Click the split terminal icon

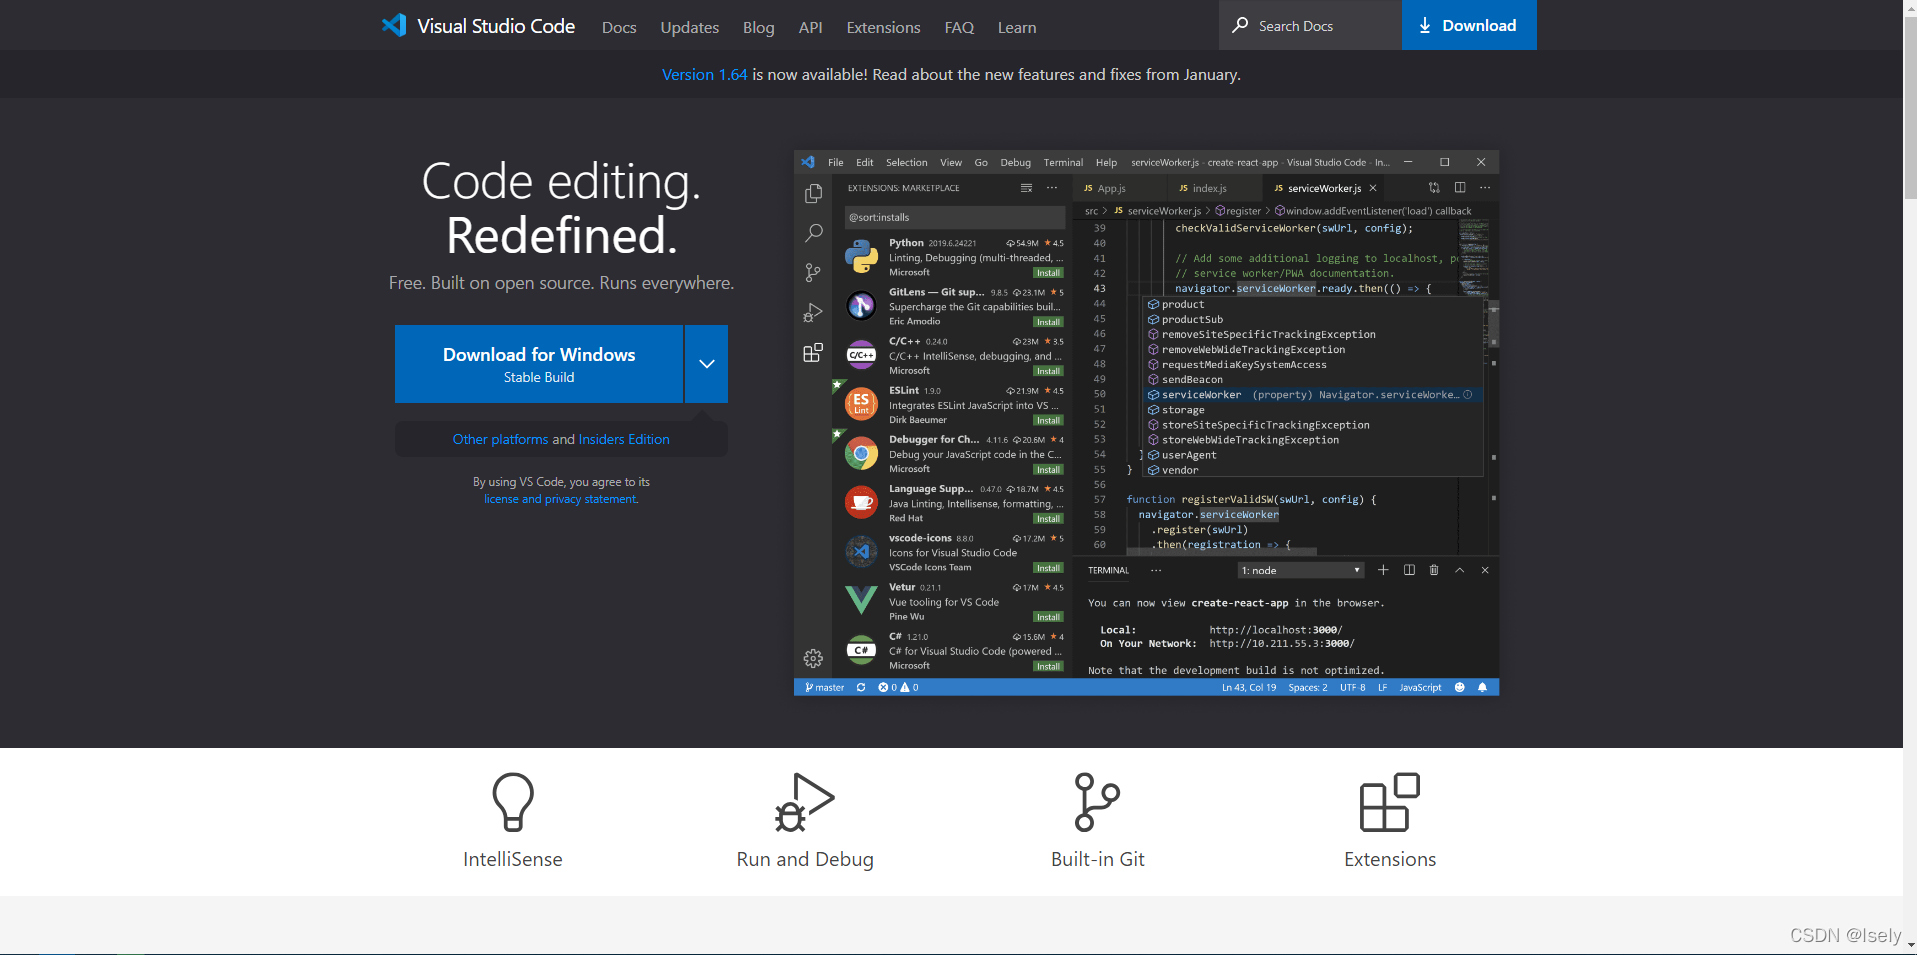(x=1409, y=570)
